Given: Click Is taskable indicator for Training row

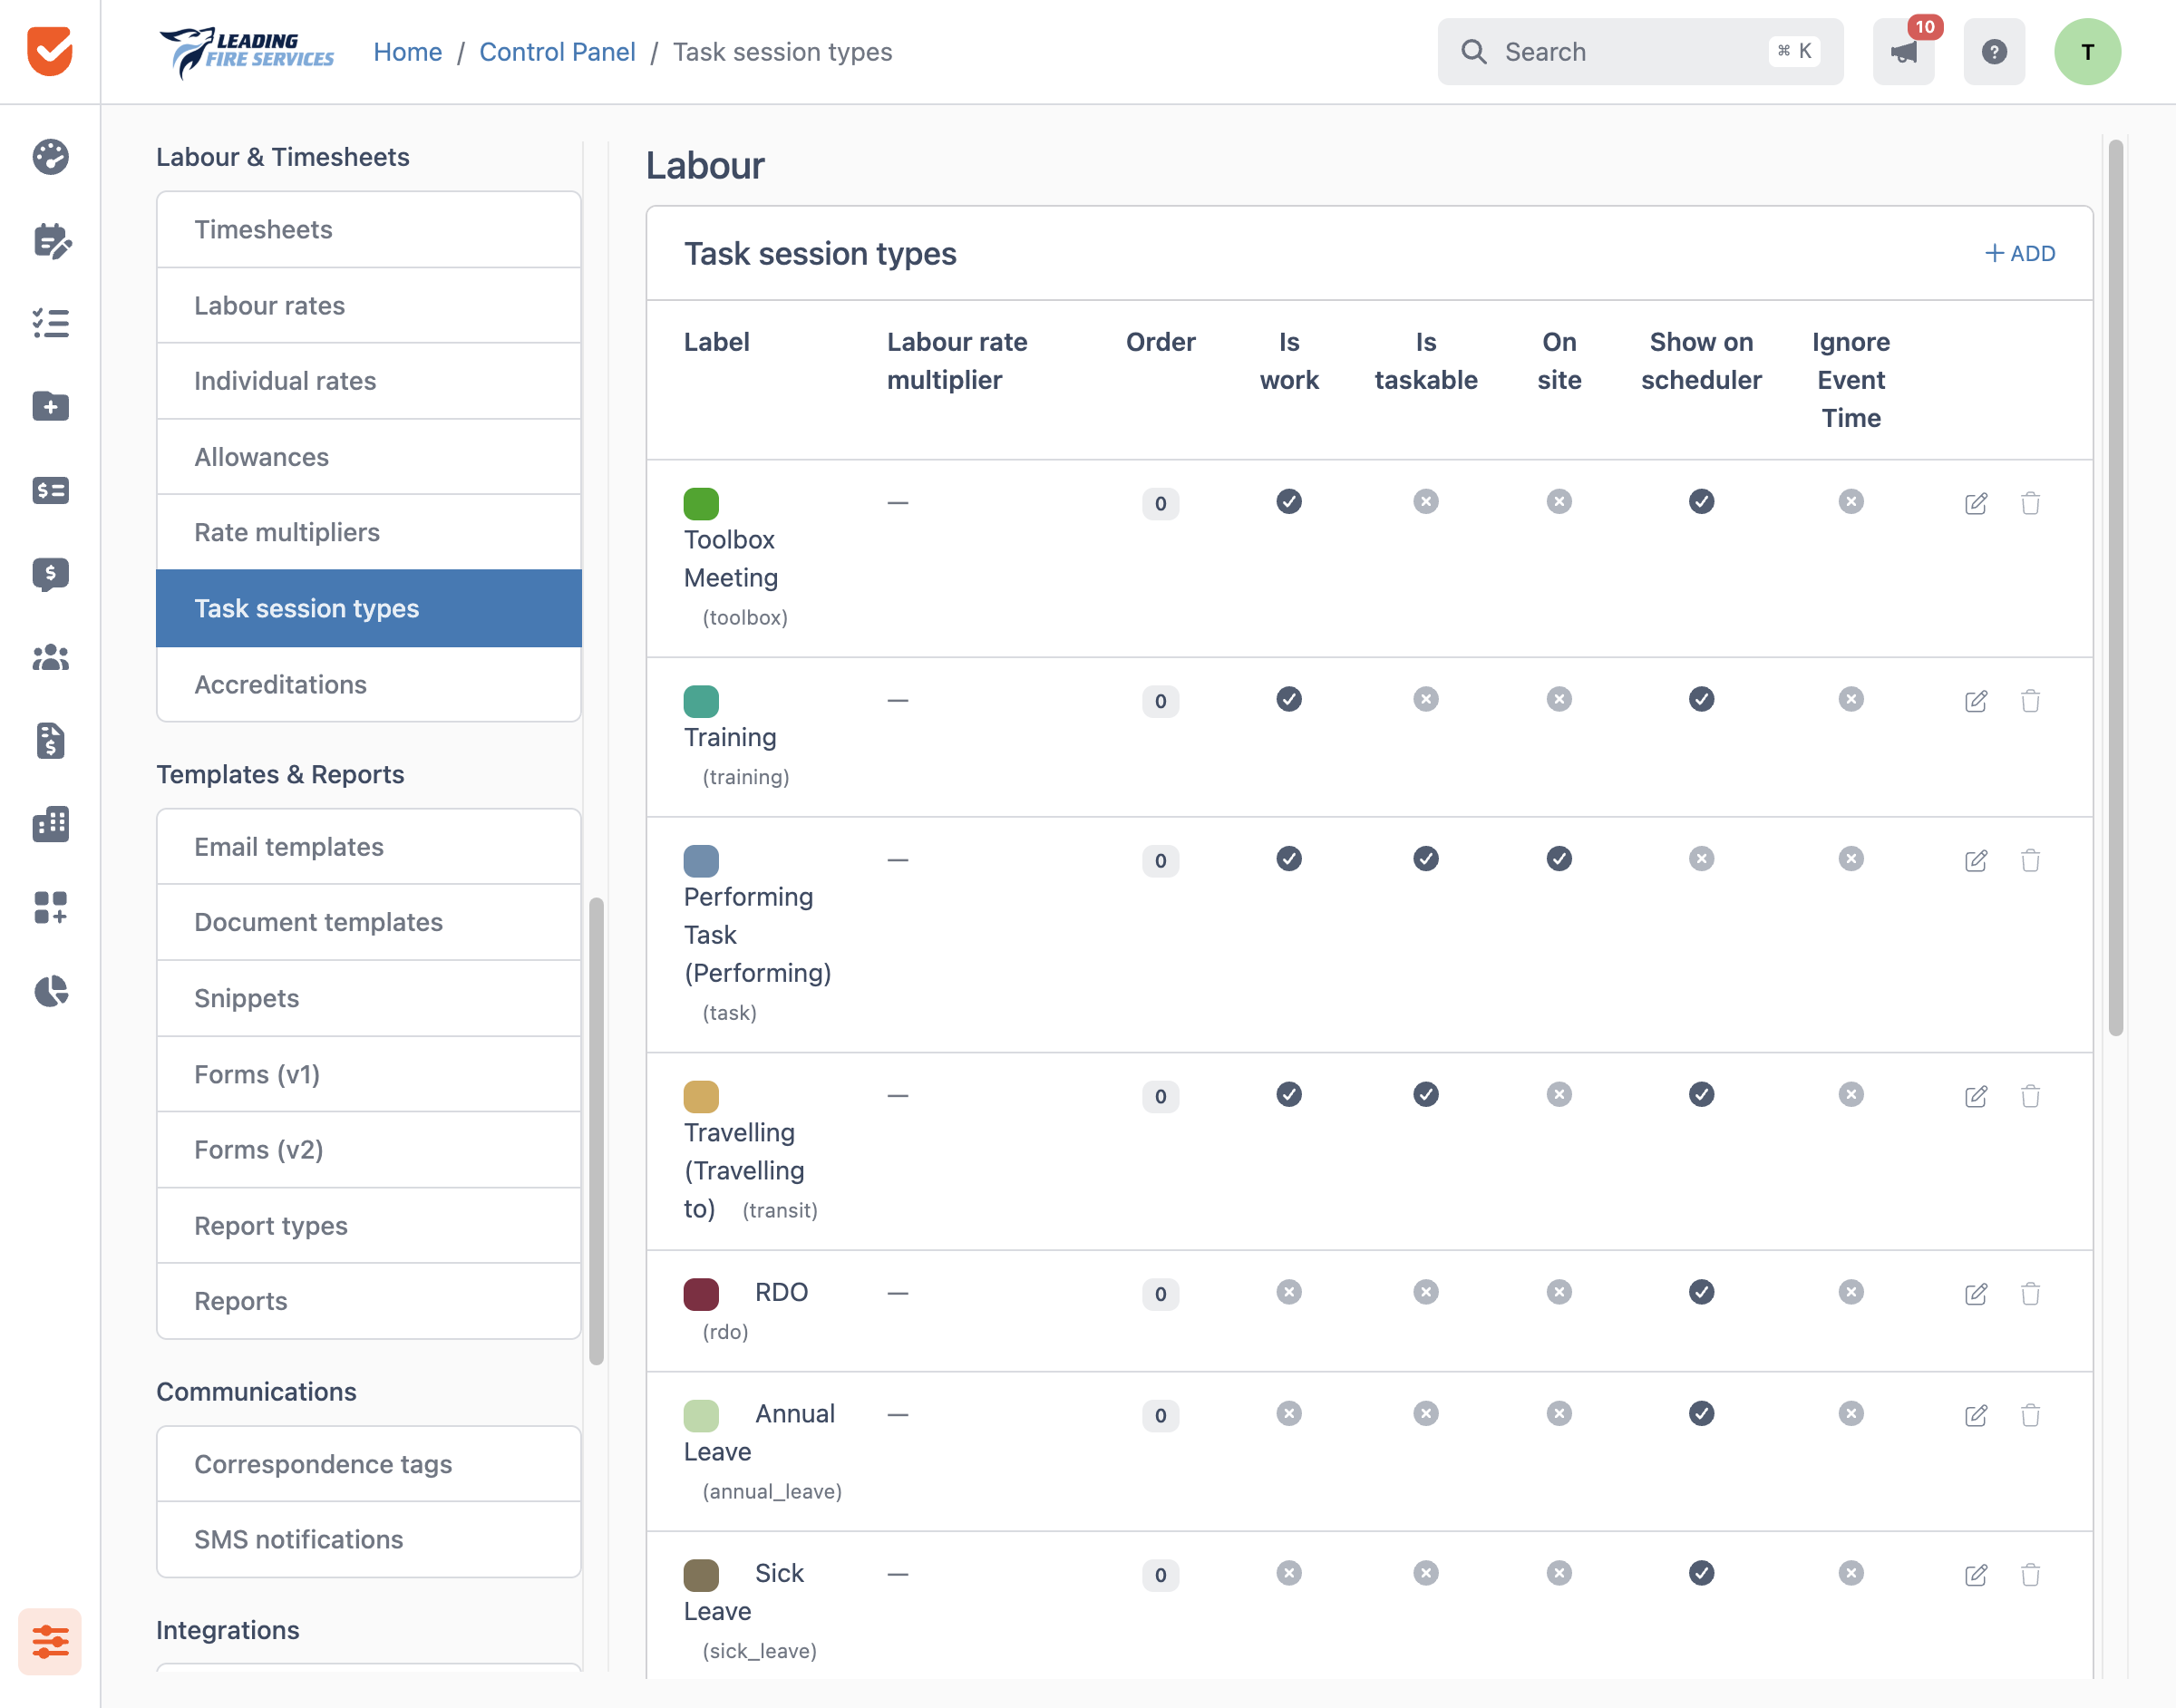Looking at the screenshot, I should 1426,699.
